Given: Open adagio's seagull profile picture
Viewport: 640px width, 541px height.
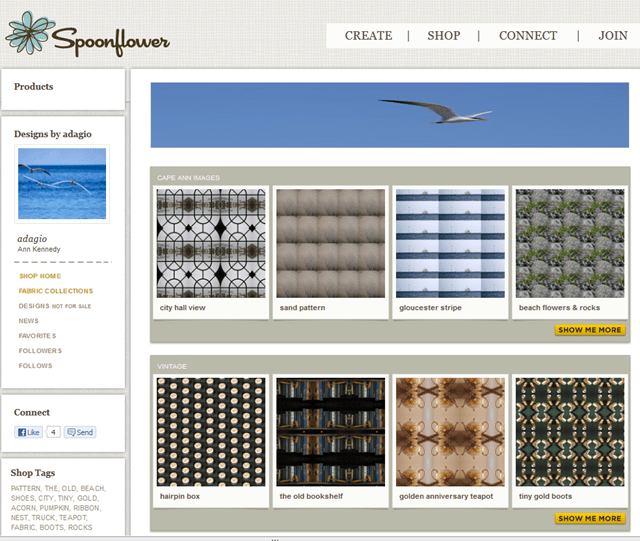Looking at the screenshot, I should [62, 184].
